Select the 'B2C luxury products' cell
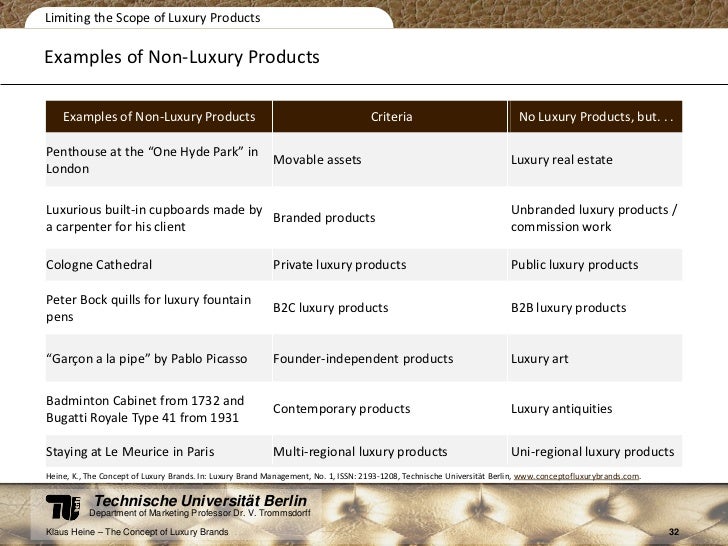The width and height of the screenshot is (728, 546). point(390,307)
